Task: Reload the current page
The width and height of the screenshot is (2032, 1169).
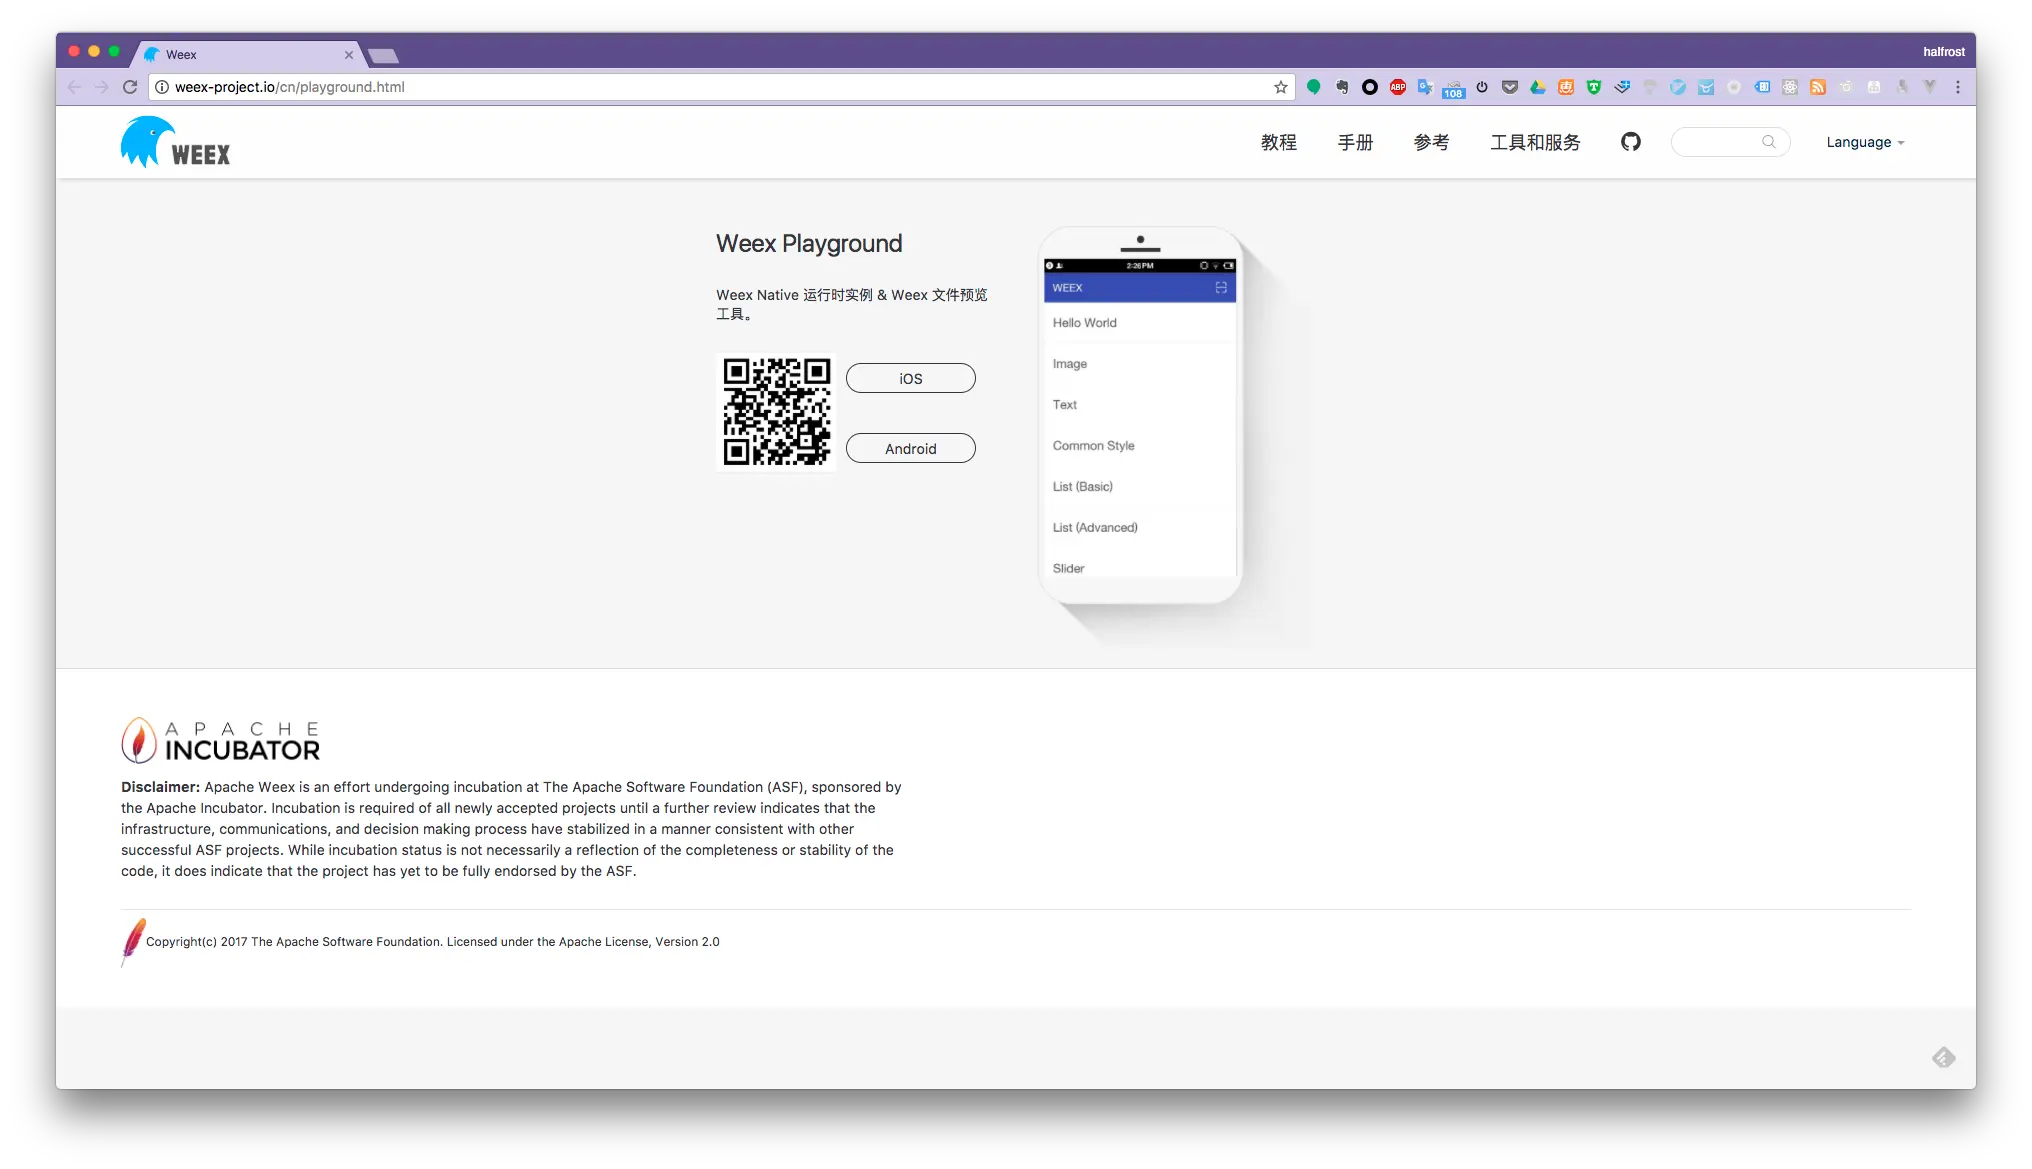Action: (x=130, y=87)
